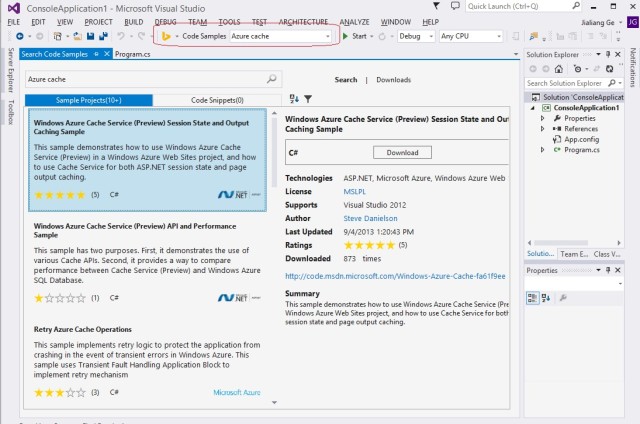Open the Solution Explorer window options dropdown
Image resolution: width=640 pixels, height=424 pixels.
pos(598,54)
